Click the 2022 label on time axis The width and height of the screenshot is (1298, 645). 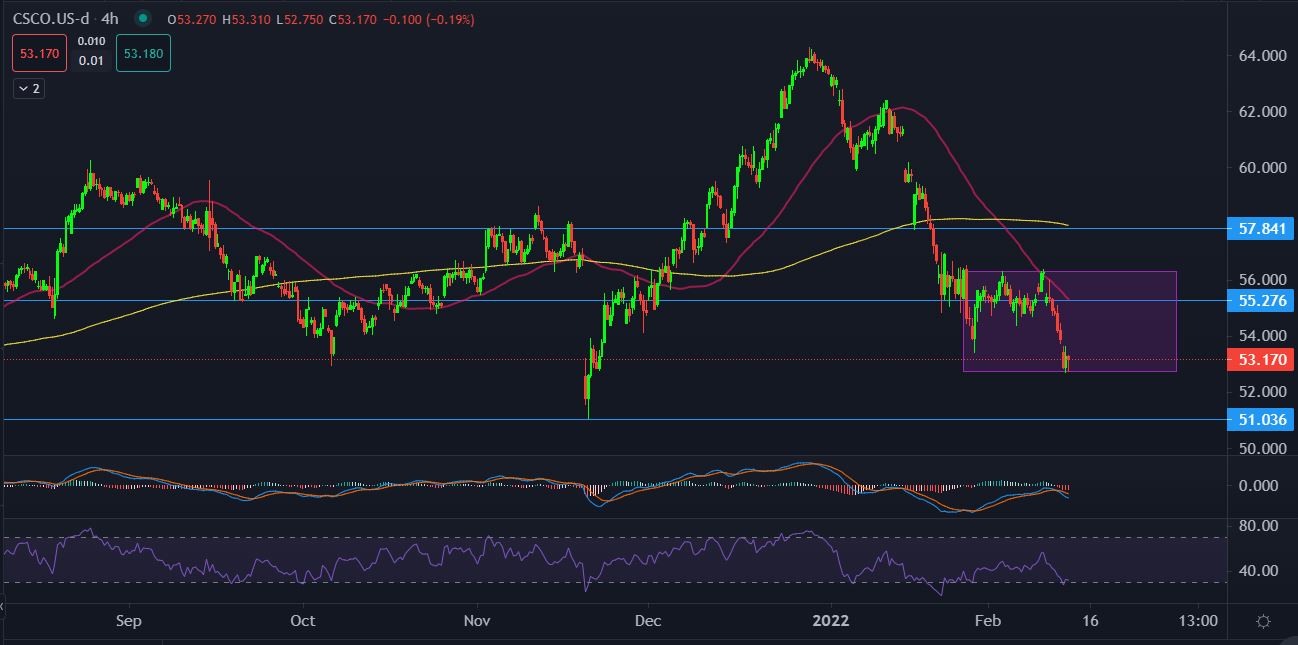point(830,621)
